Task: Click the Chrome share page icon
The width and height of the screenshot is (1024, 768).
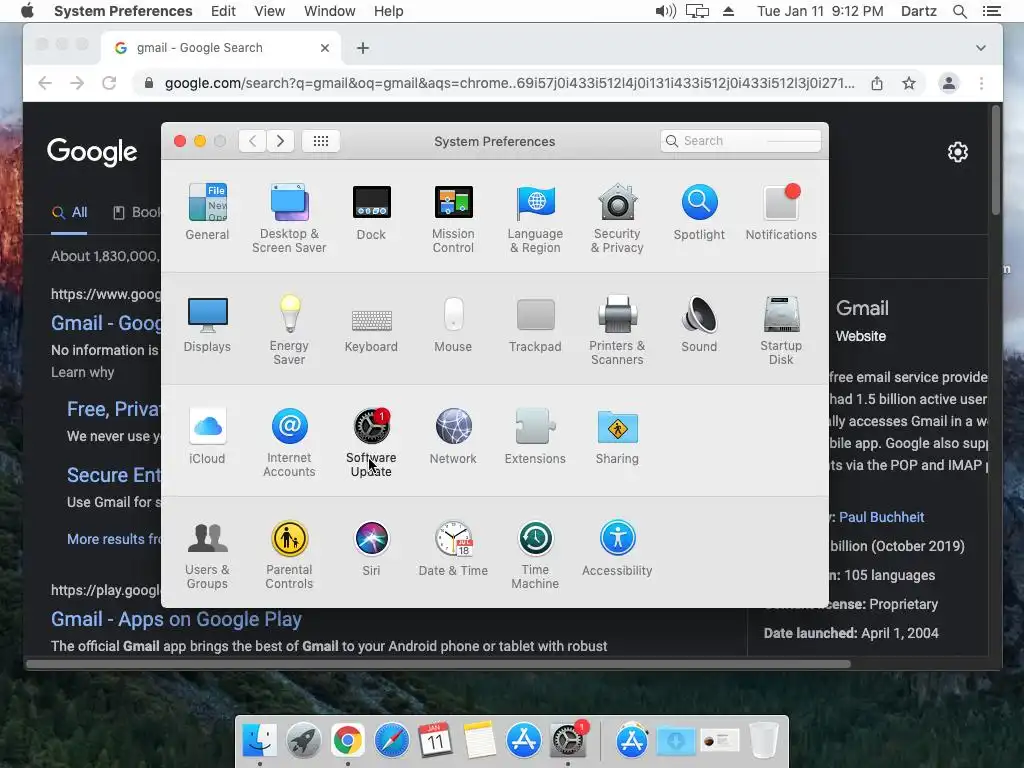Action: (877, 83)
